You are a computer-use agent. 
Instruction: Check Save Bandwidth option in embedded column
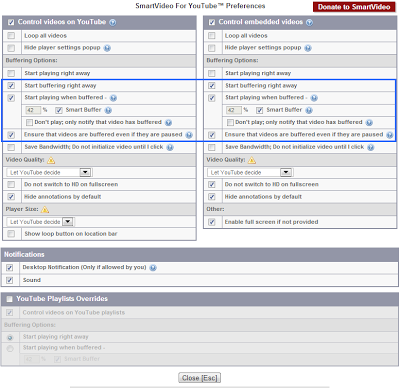tap(212, 147)
